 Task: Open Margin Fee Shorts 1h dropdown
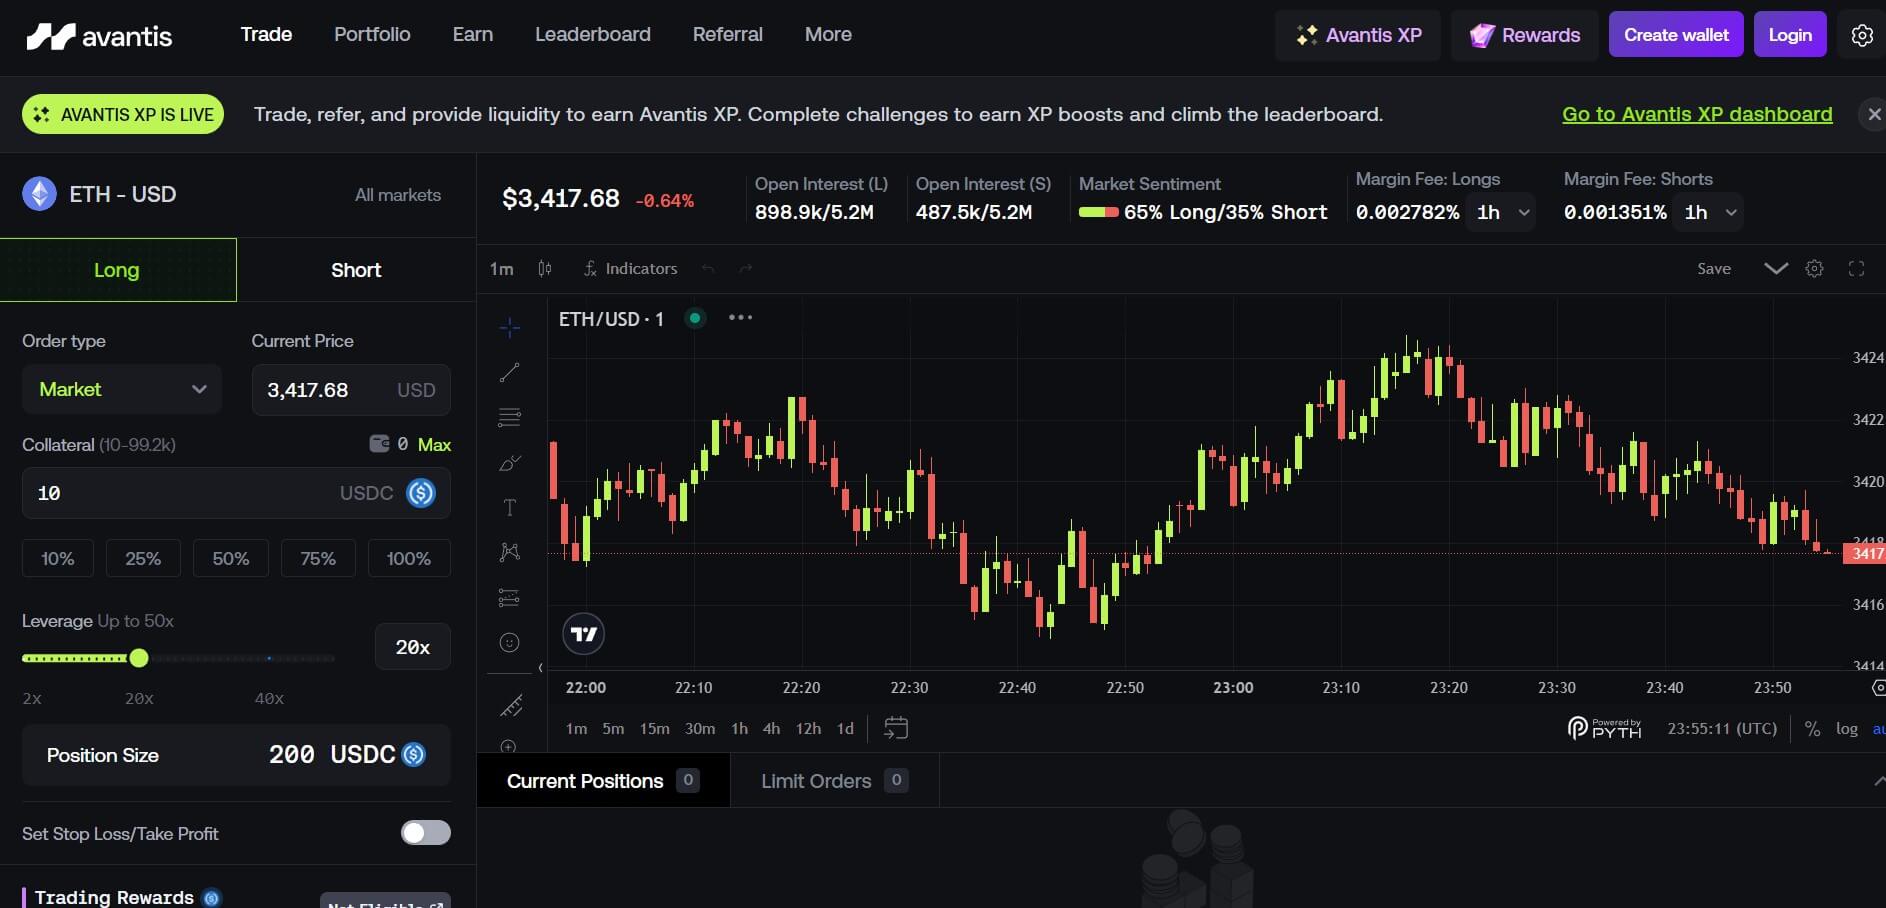[1709, 212]
